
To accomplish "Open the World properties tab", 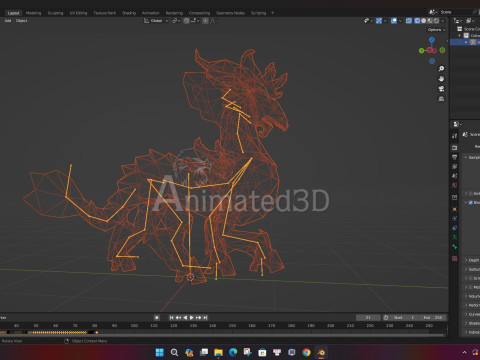I will tap(455, 185).
